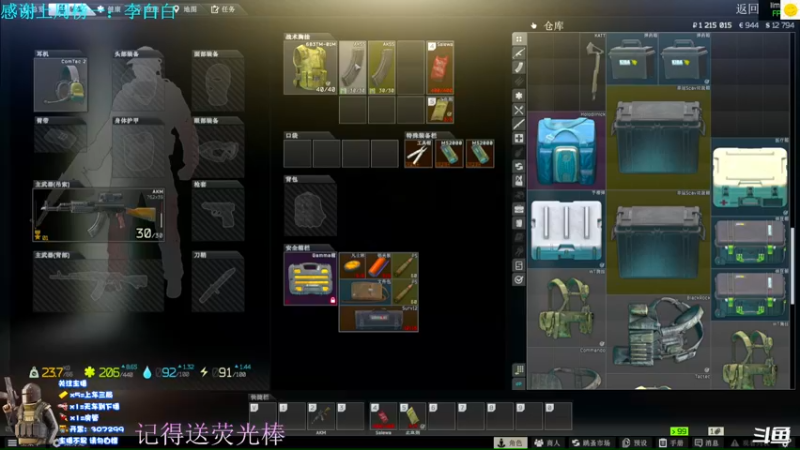Open the hamburger menu at bottom-left
Image resolution: width=800 pixels, height=450 pixels.
coord(12,443)
